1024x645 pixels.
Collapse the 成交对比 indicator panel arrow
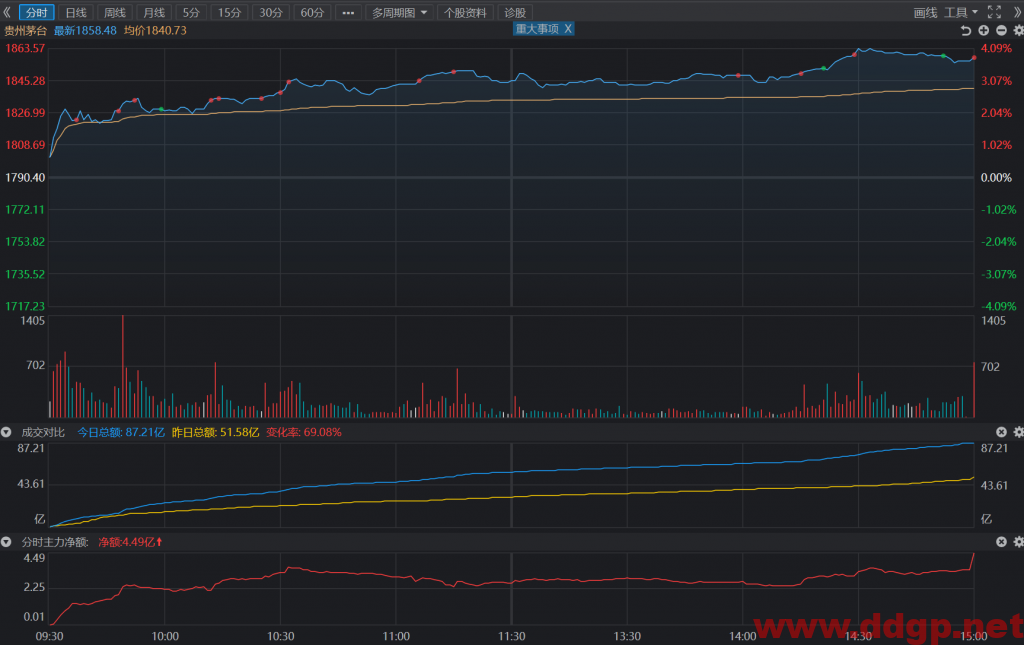pyautogui.click(x=7, y=432)
